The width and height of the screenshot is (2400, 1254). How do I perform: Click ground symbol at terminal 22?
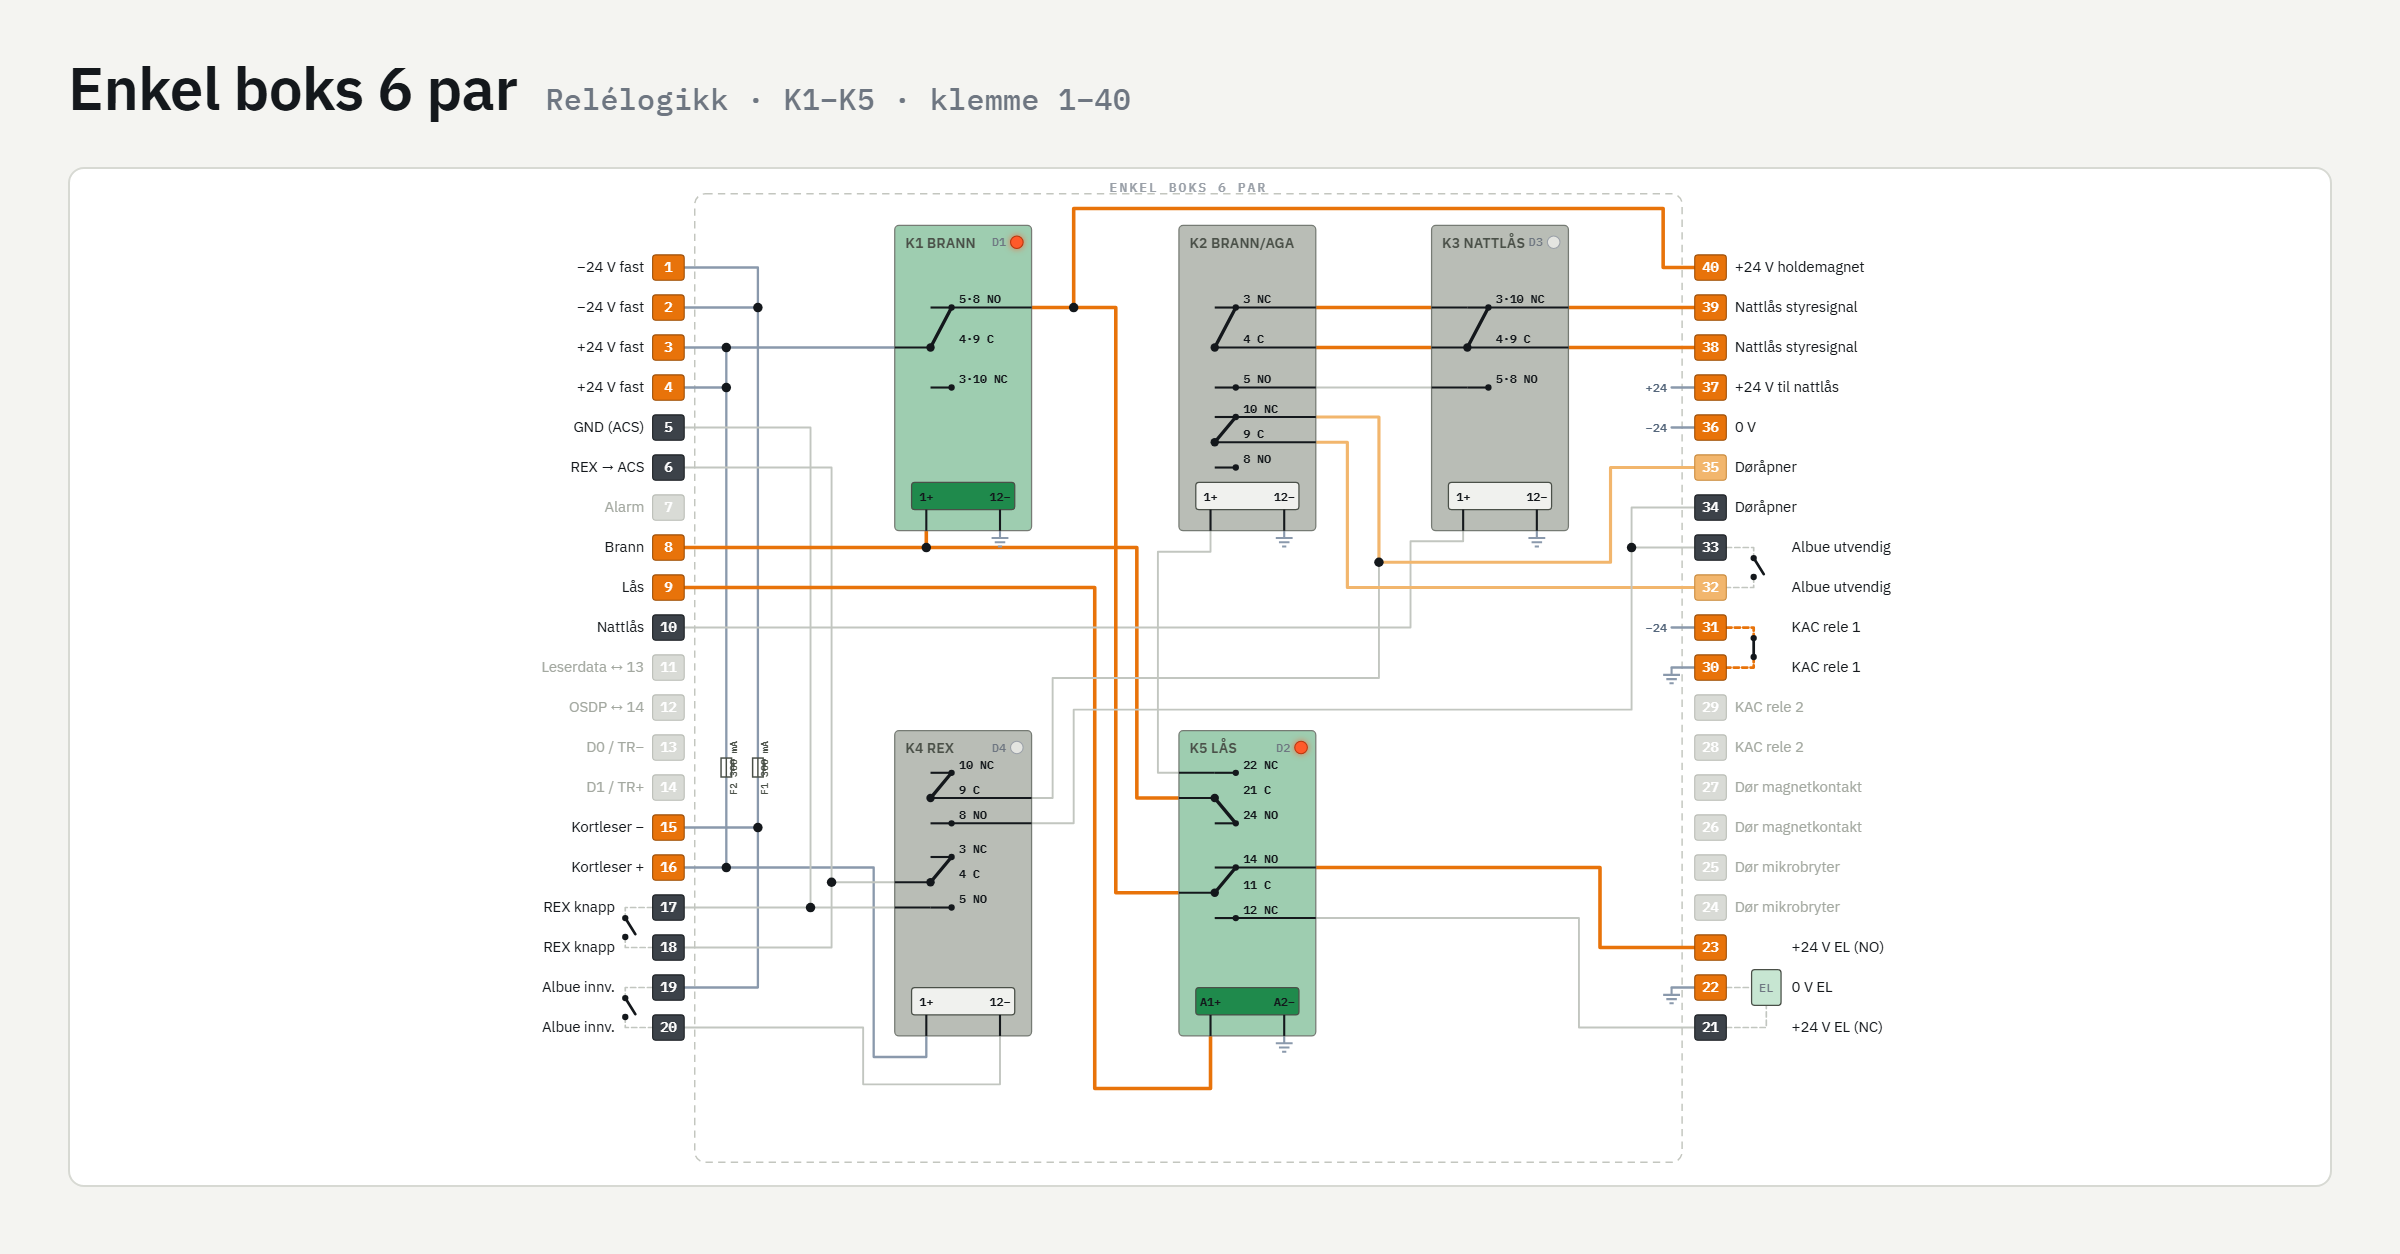point(1671,996)
